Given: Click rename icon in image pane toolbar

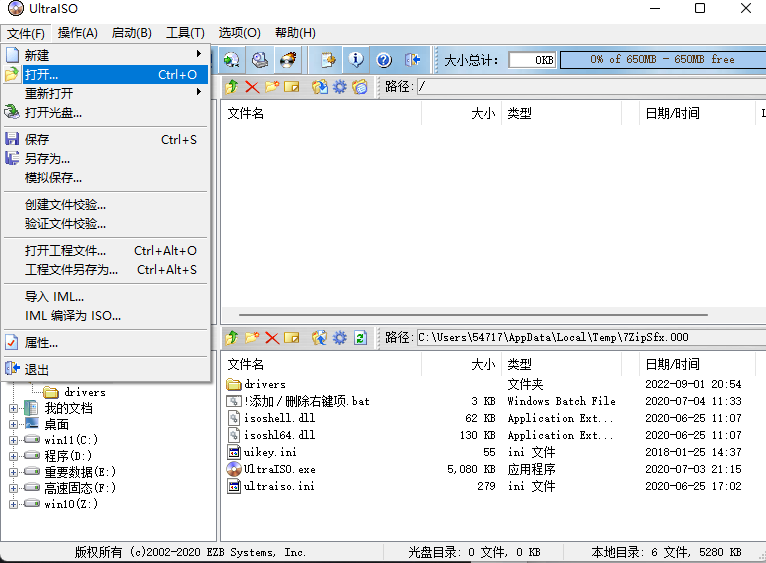Looking at the screenshot, I should [x=292, y=87].
